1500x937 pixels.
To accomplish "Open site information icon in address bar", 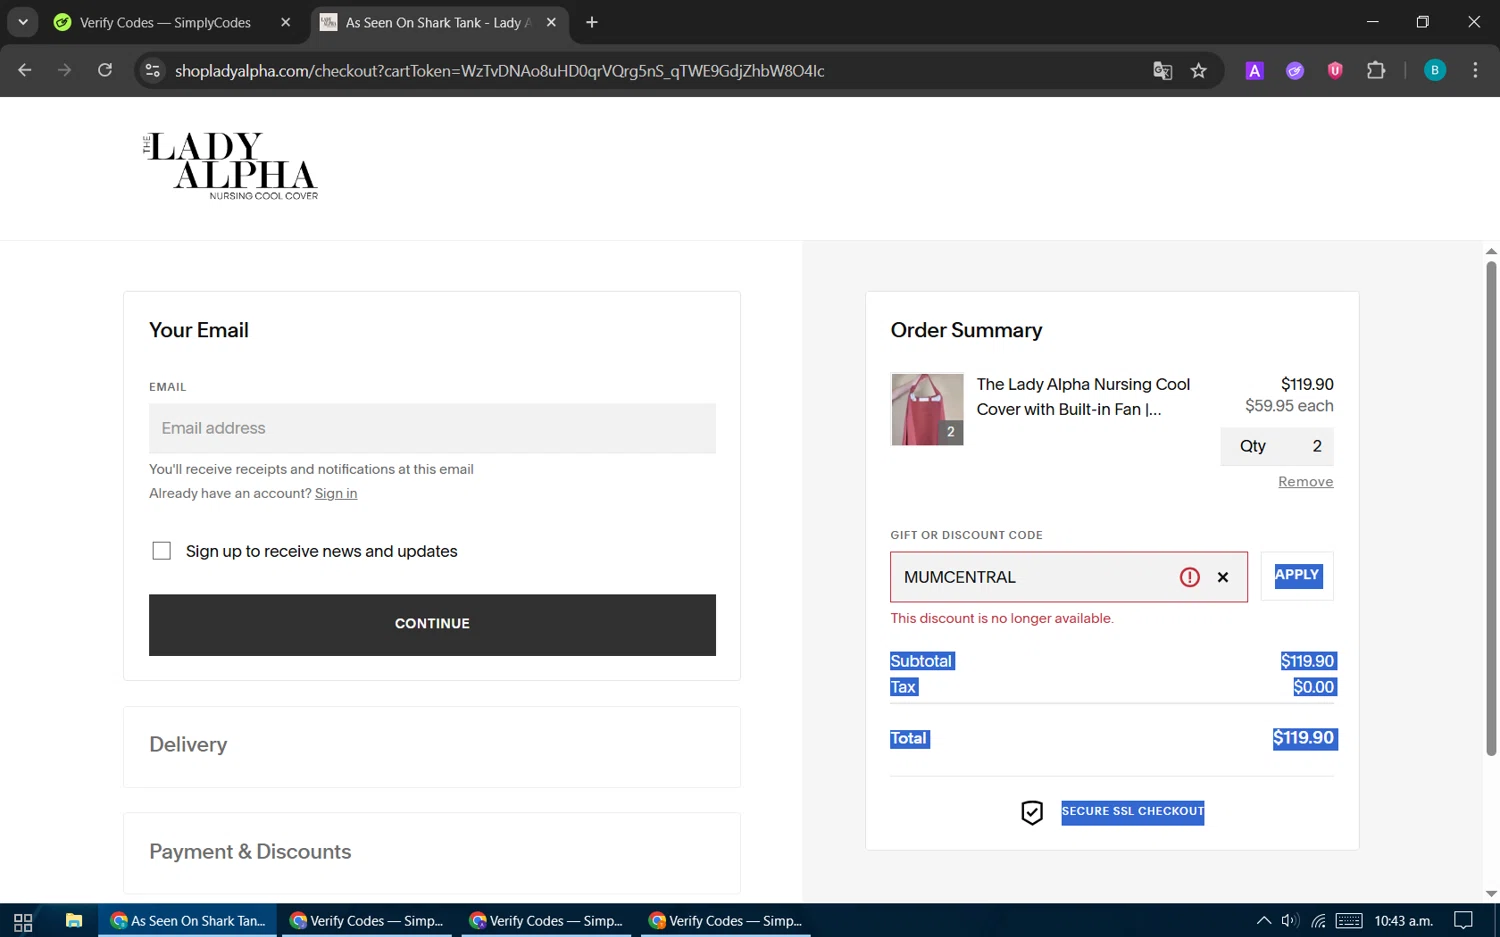I will [x=152, y=70].
